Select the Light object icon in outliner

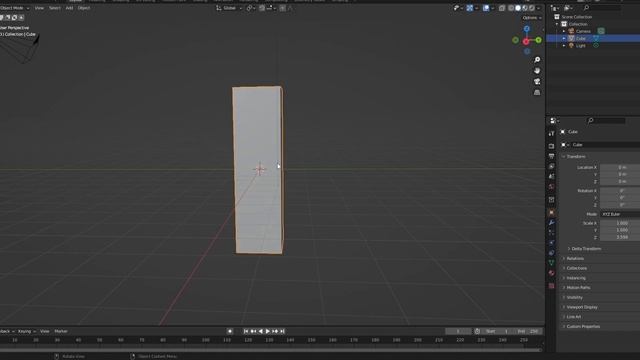click(571, 46)
